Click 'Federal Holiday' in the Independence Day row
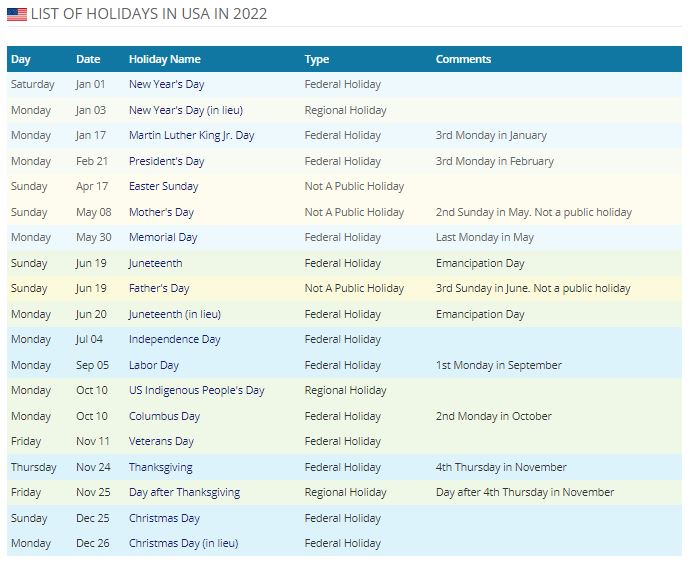Screen dimensions: 692x569 click(342, 339)
